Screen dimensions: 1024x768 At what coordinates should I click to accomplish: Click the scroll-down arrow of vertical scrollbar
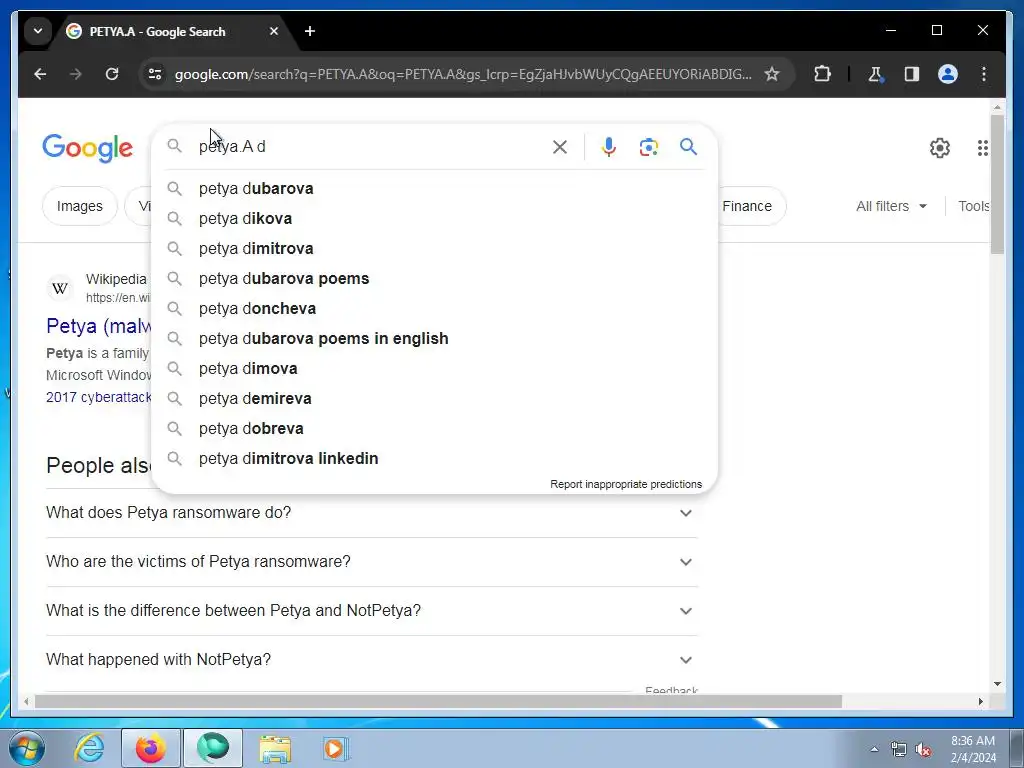(997, 684)
